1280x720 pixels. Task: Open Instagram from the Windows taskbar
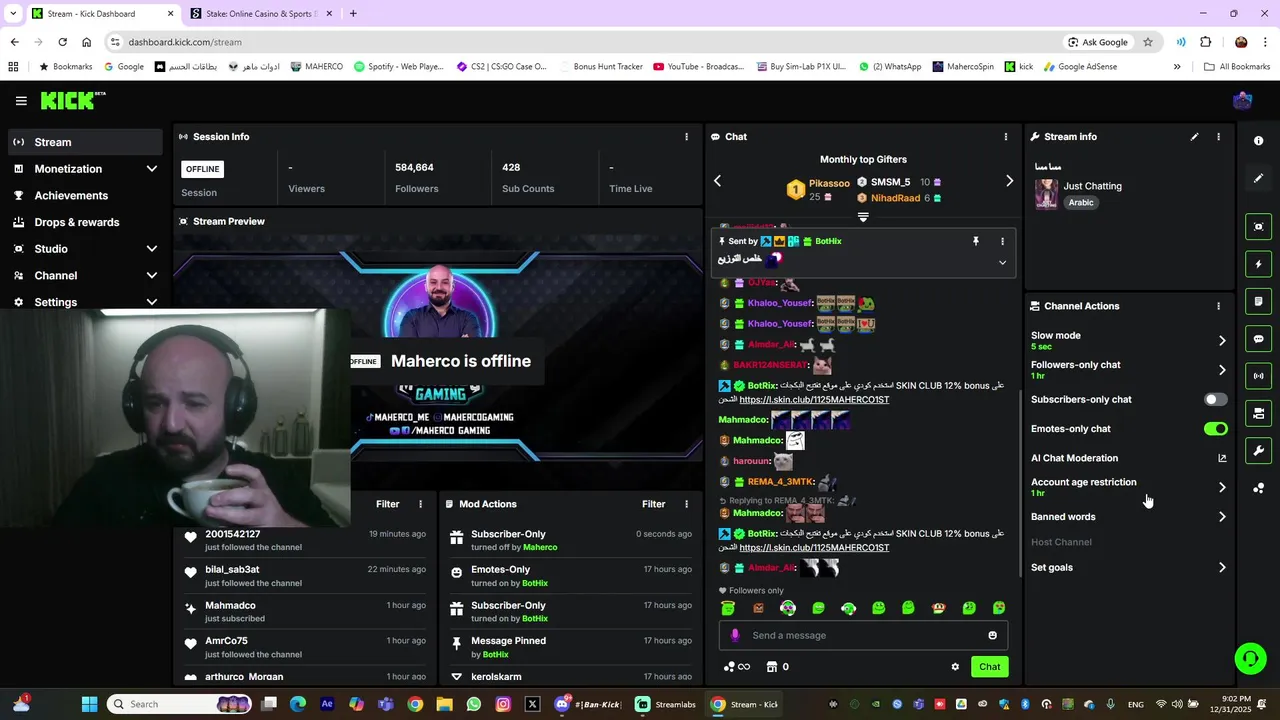pos(503,704)
